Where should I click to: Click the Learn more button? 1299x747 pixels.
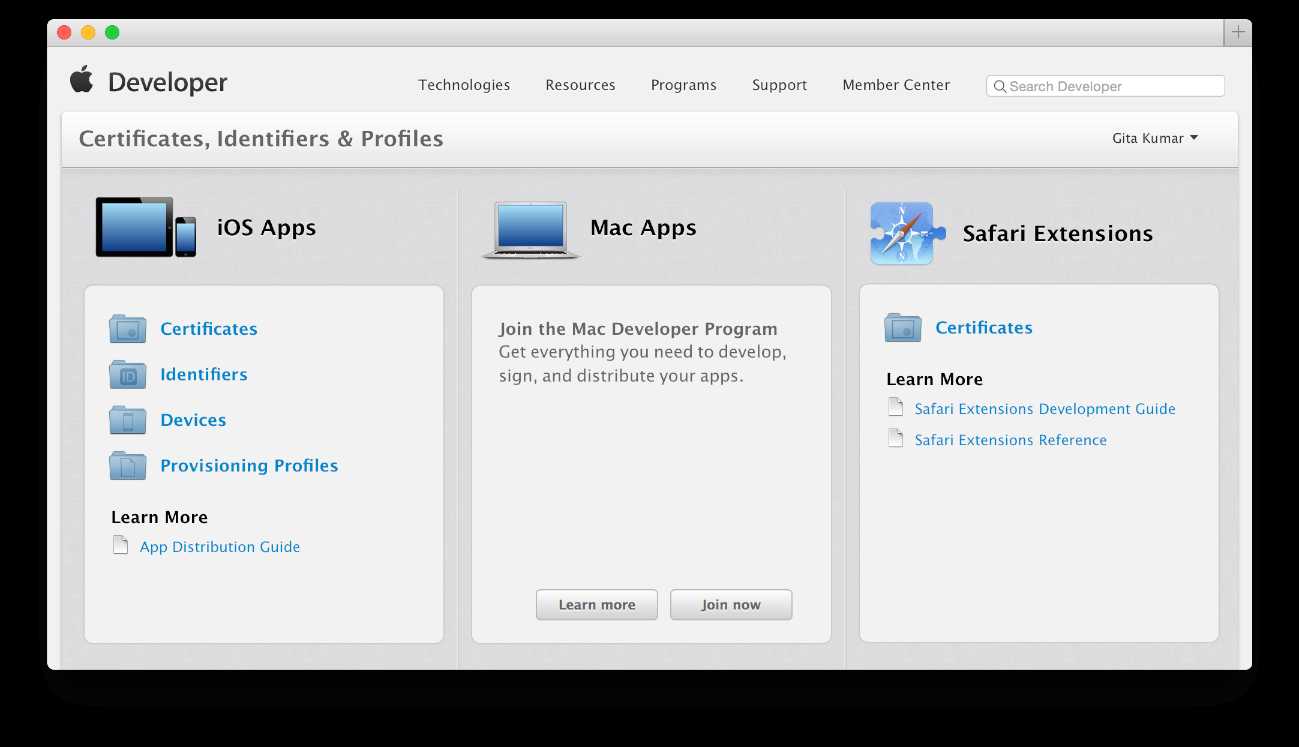[x=597, y=605]
